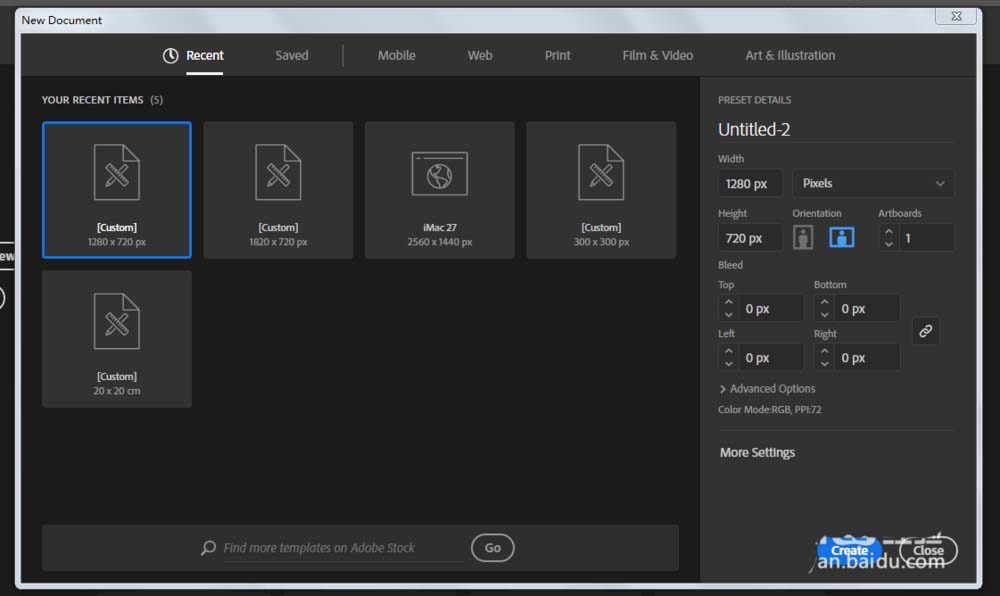Open the Art & Illustration tab
The height and width of the screenshot is (596, 1000).
coord(790,56)
